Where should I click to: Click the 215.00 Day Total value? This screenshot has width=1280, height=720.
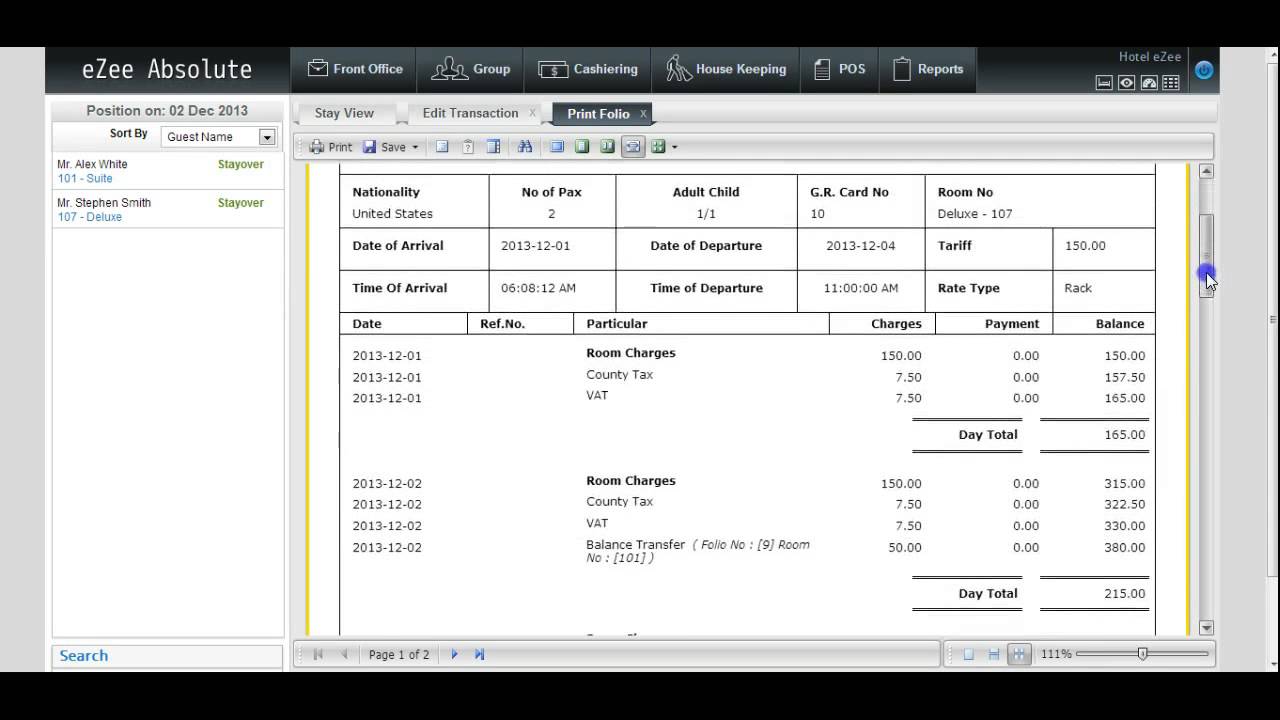pyautogui.click(x=1125, y=594)
